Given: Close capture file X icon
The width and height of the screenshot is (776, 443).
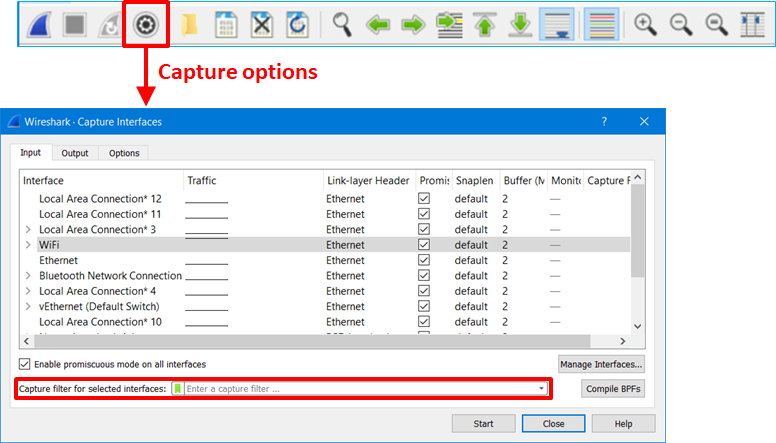Looking at the screenshot, I should pos(262,24).
